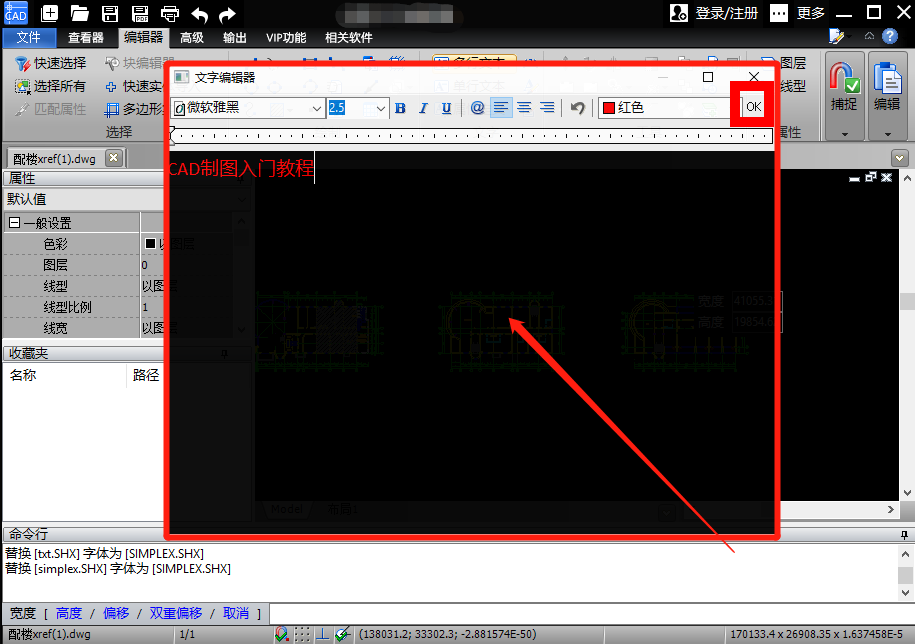Click 选择所有 select all tool
This screenshot has height=644, width=915.
[51, 86]
